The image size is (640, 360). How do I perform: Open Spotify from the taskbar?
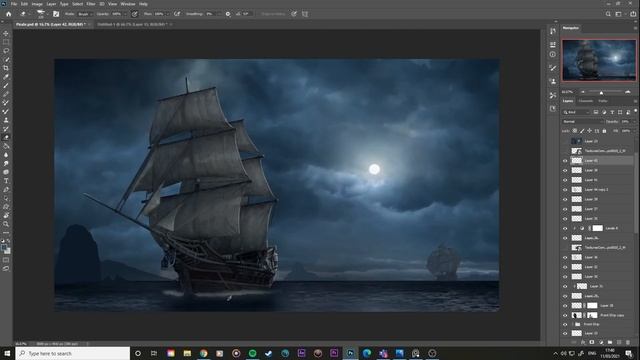[252, 353]
